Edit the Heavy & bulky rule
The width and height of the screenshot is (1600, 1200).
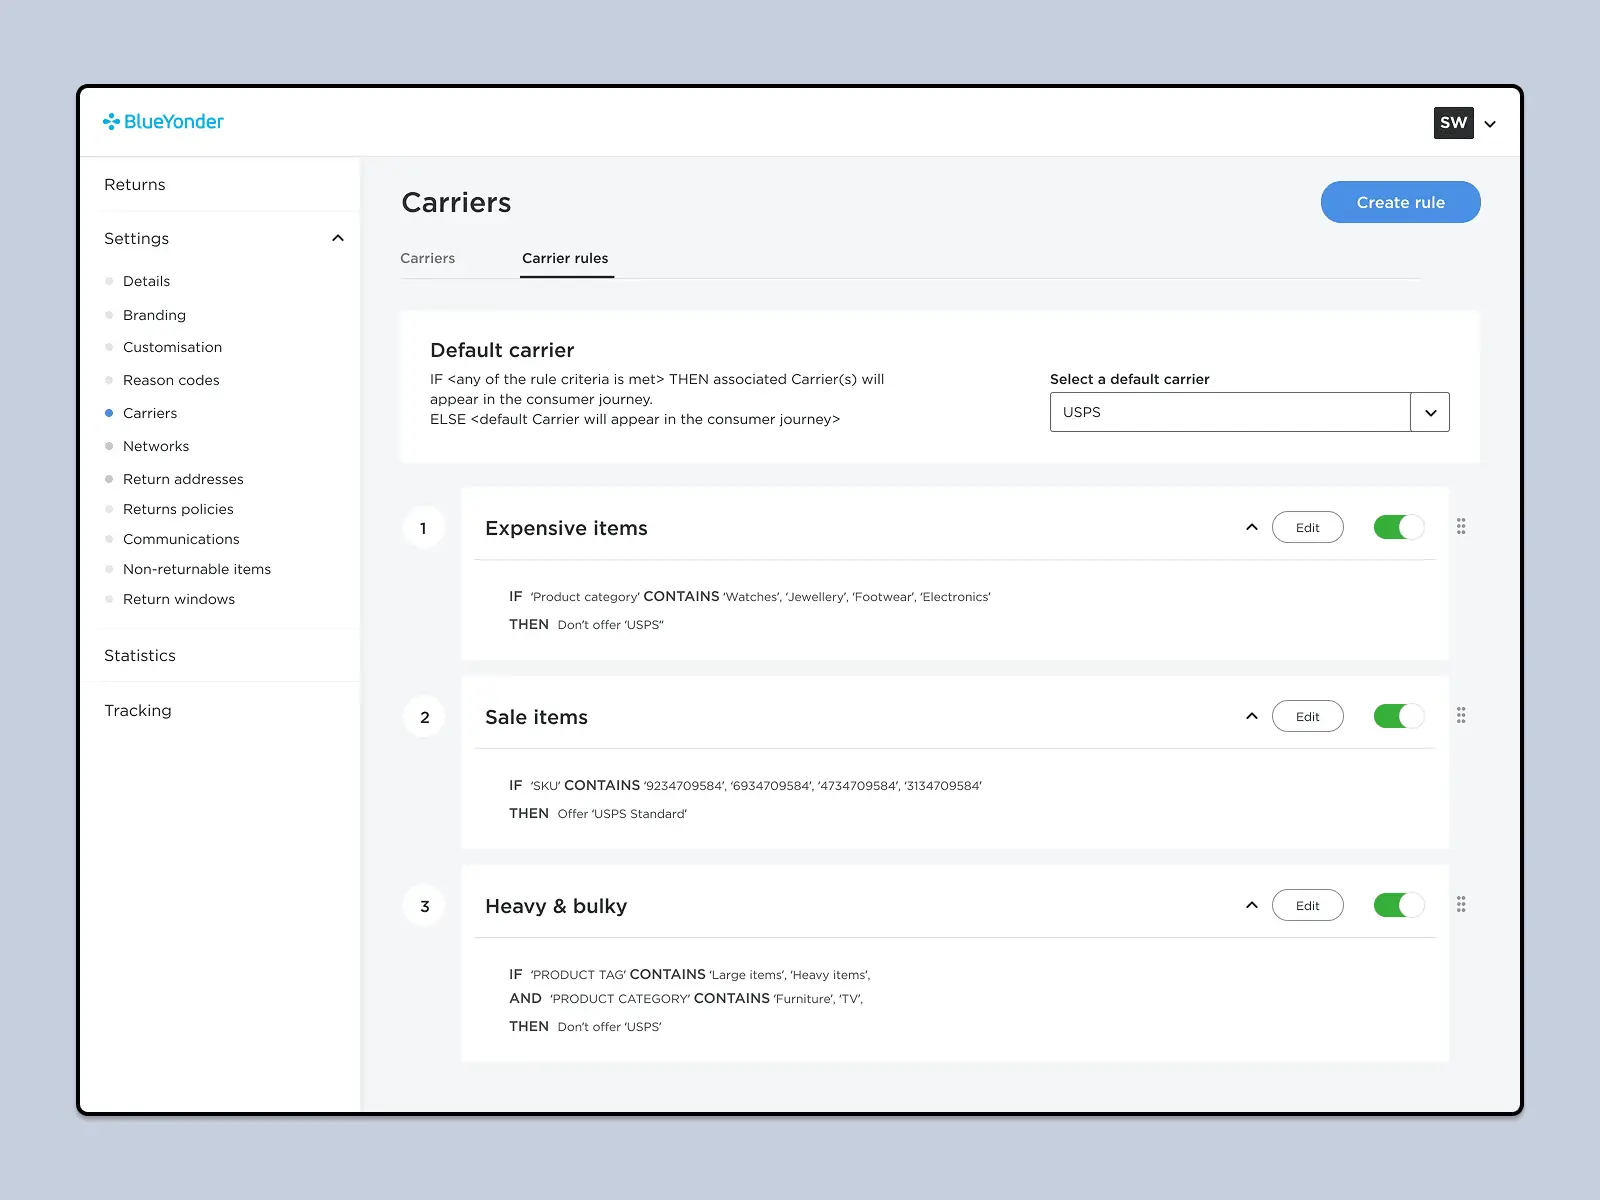[x=1307, y=905]
